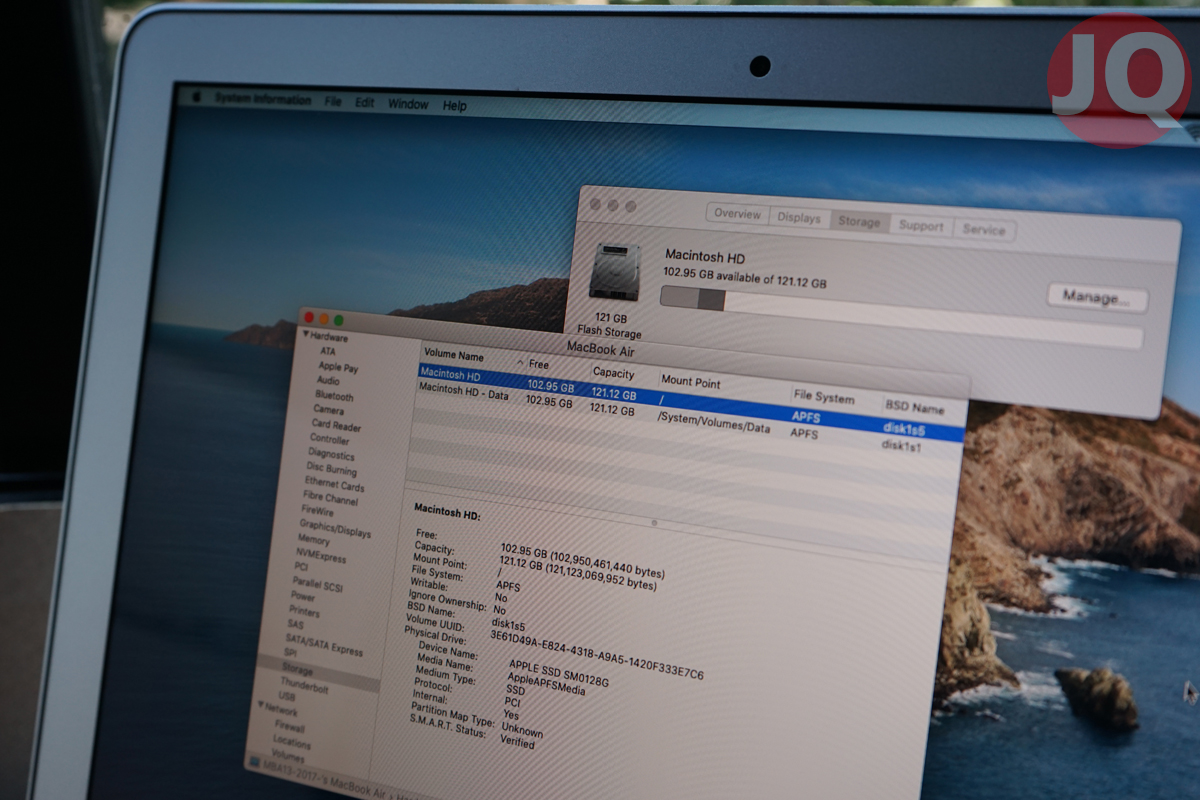The height and width of the screenshot is (800, 1200).
Task: Sort by the Mount Point column
Action: 691,382
